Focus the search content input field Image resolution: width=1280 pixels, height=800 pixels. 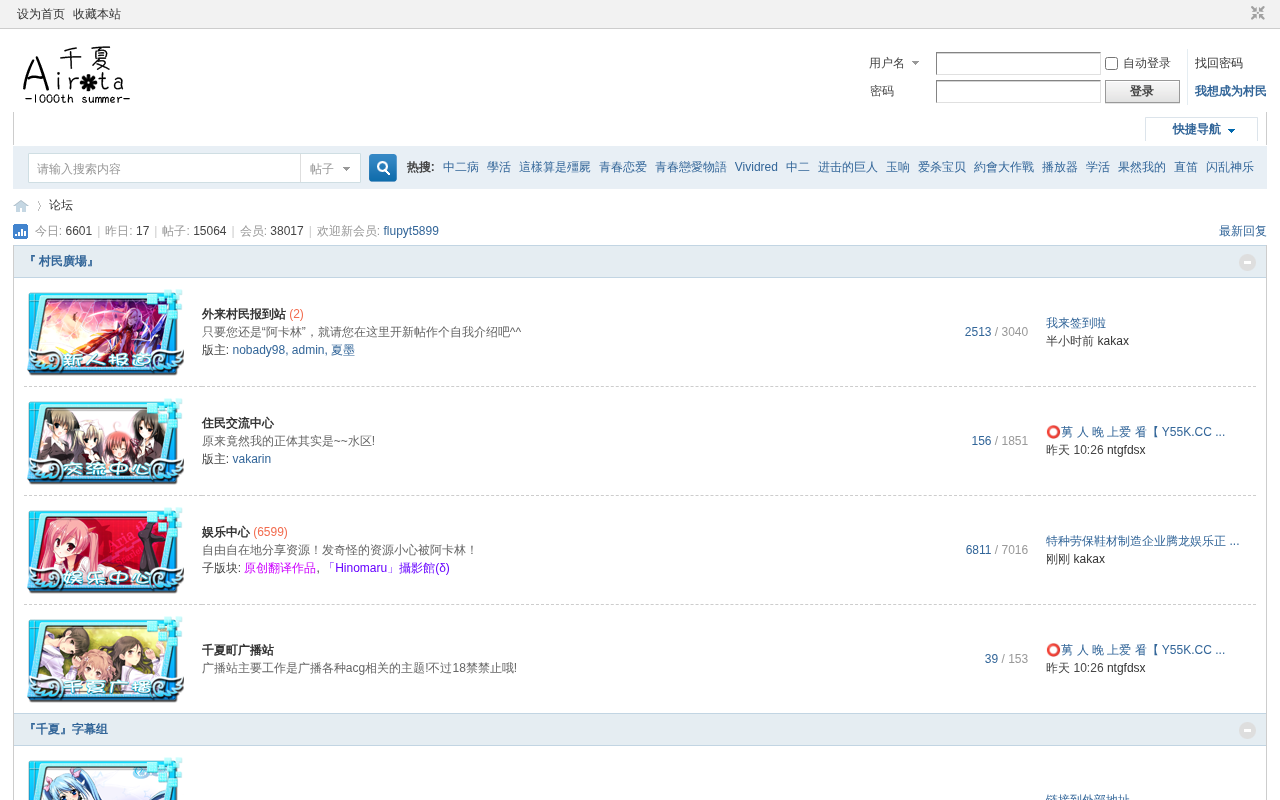[164, 168]
